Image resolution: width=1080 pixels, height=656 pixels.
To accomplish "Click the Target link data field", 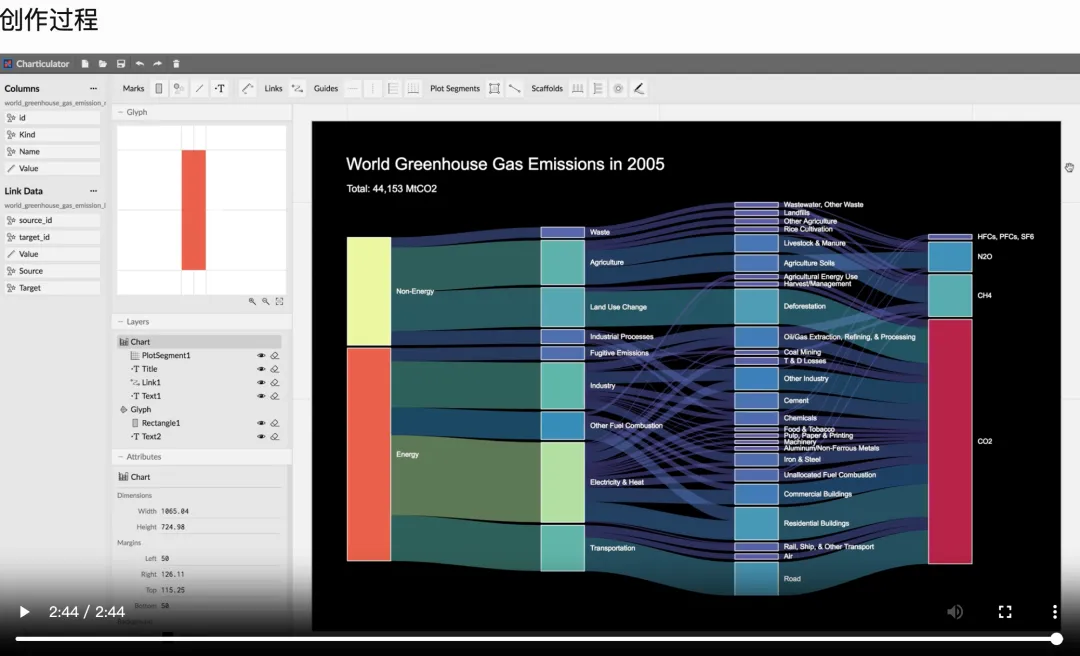I will click(x=52, y=288).
